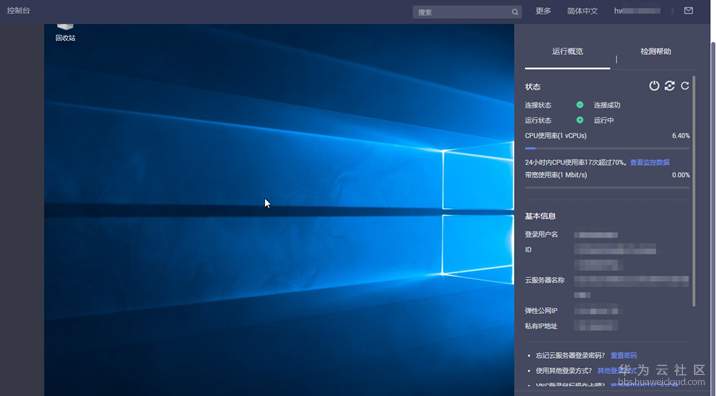This screenshot has height=396, width=716.
Task: Click the 弹性公网IP label
Action: 541,311
